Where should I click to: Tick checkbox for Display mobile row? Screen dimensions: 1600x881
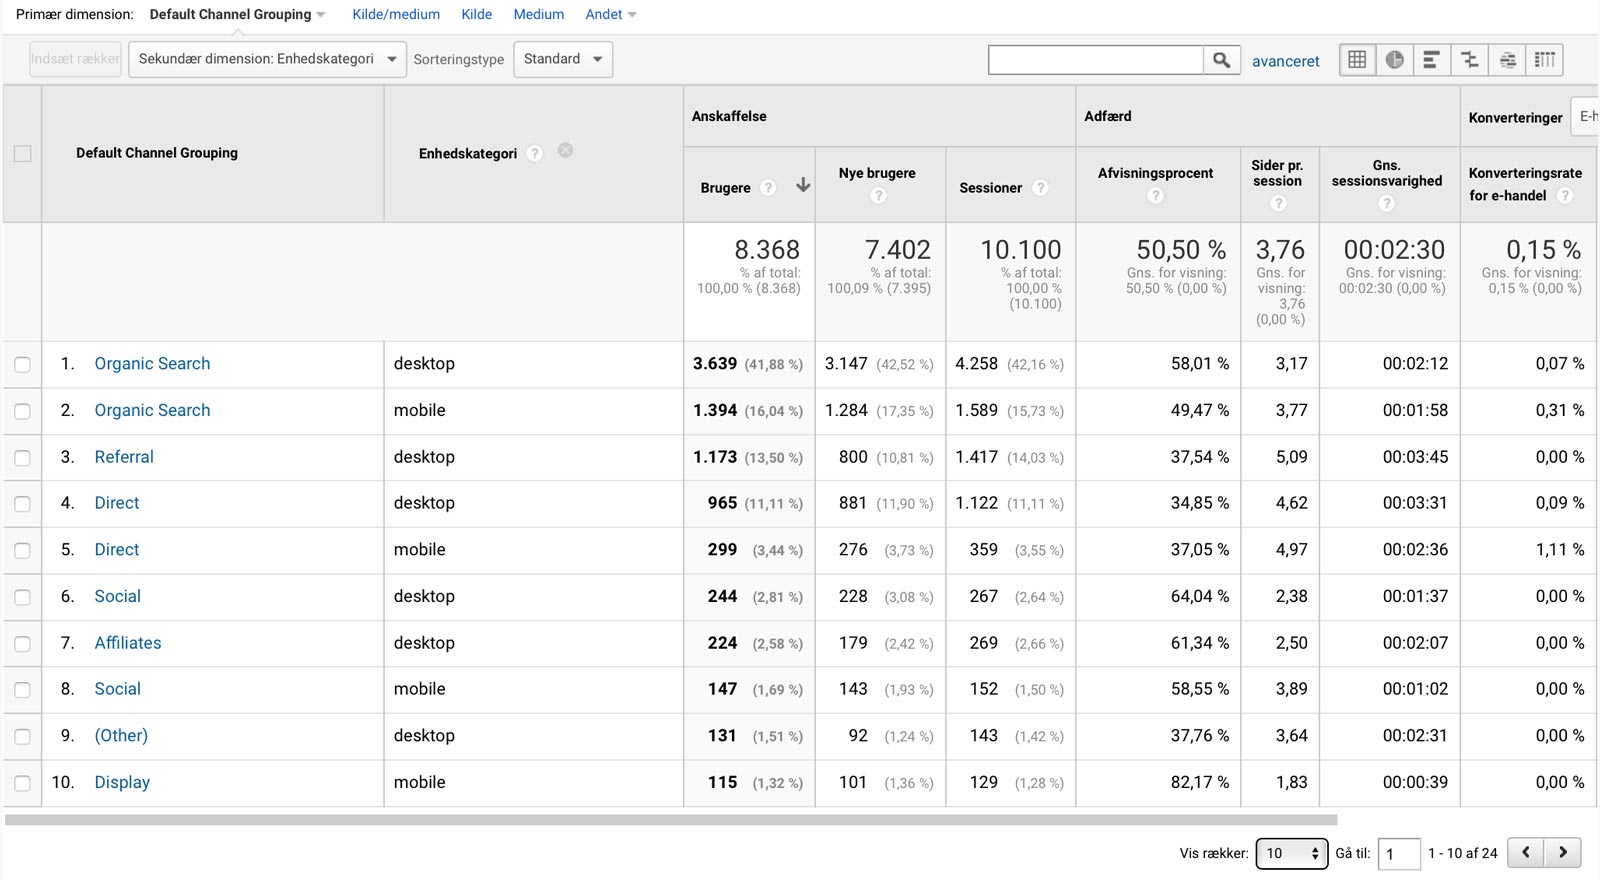click(x=22, y=783)
